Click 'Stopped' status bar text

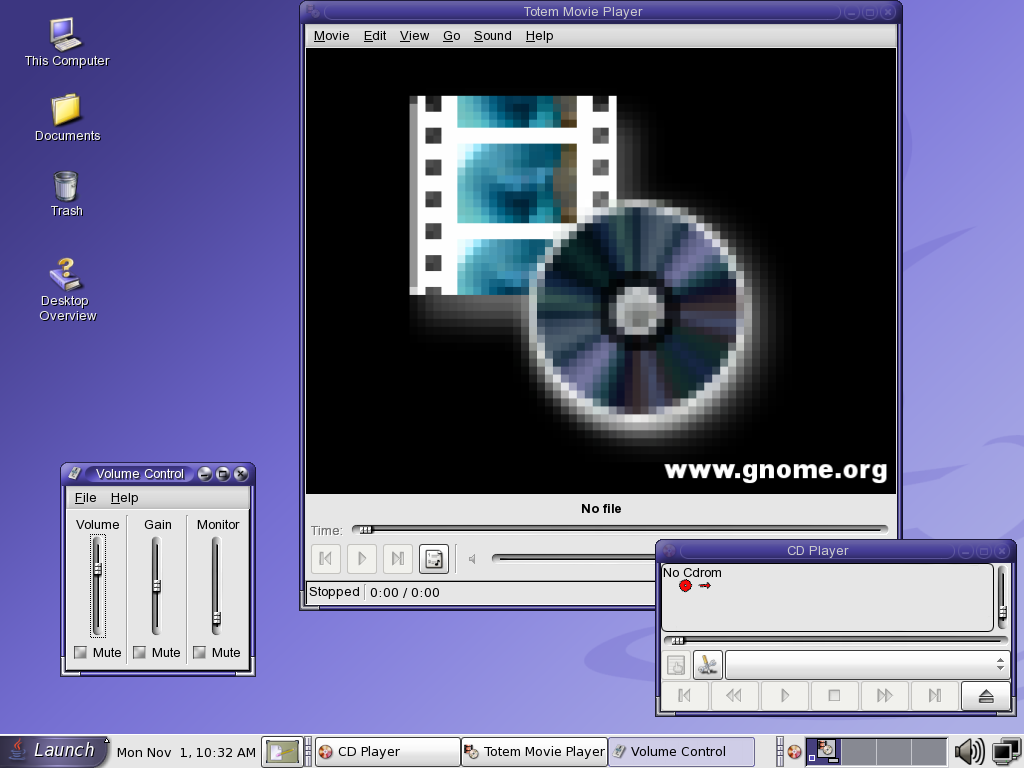334,592
